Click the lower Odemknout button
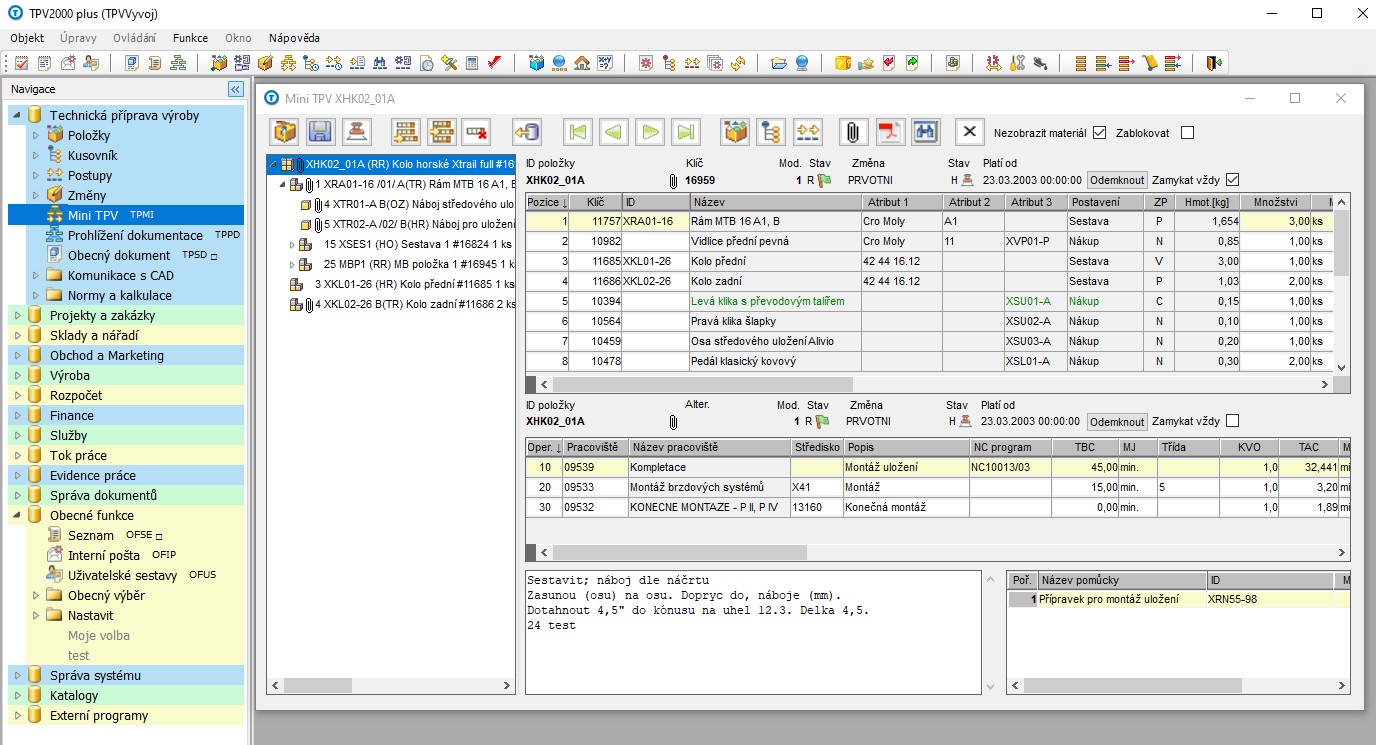Image resolution: width=1376 pixels, height=745 pixels. (x=1116, y=422)
